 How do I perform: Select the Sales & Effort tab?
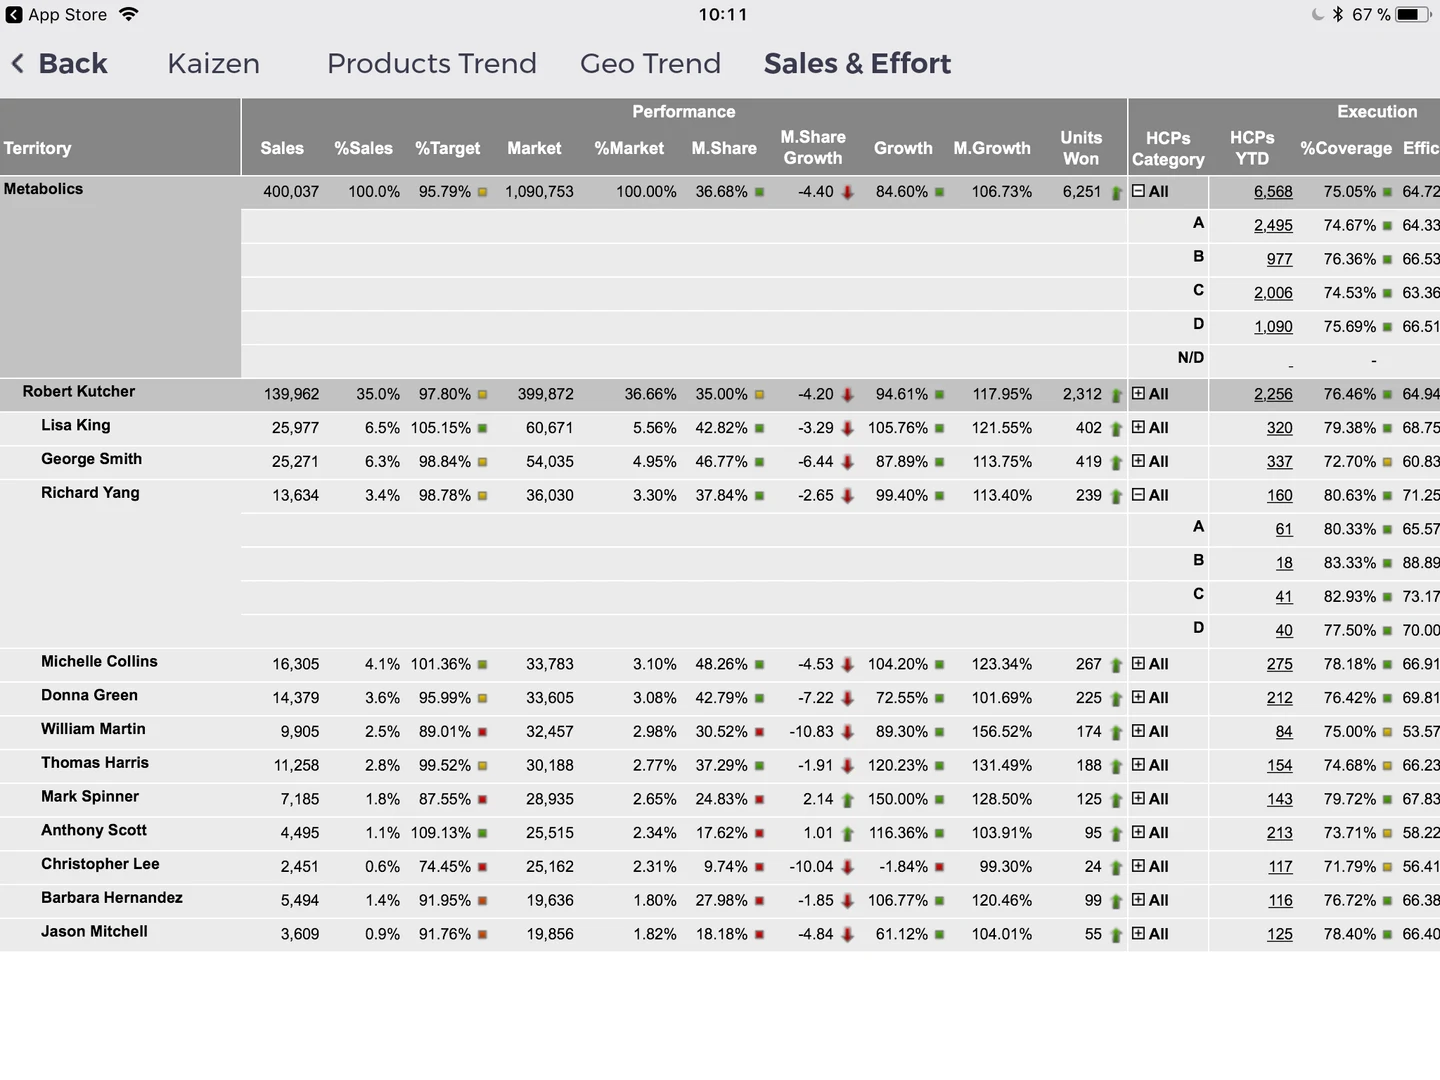(857, 63)
